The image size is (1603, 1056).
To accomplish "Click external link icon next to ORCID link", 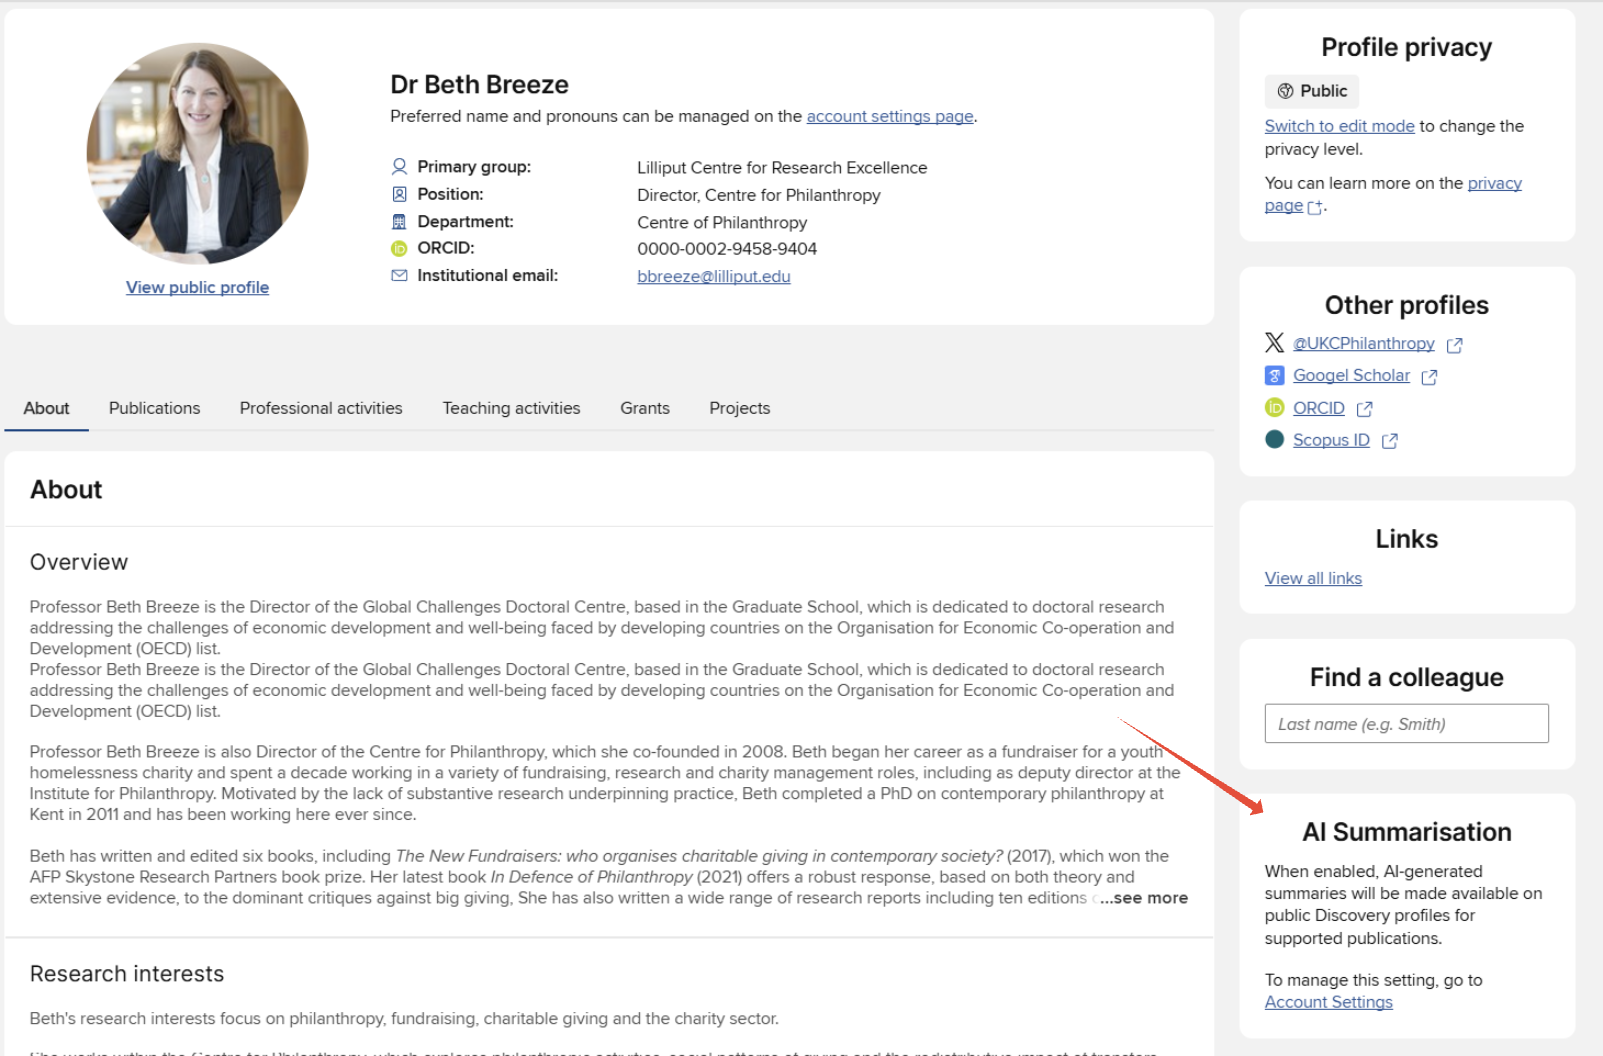I will click(x=1364, y=409).
